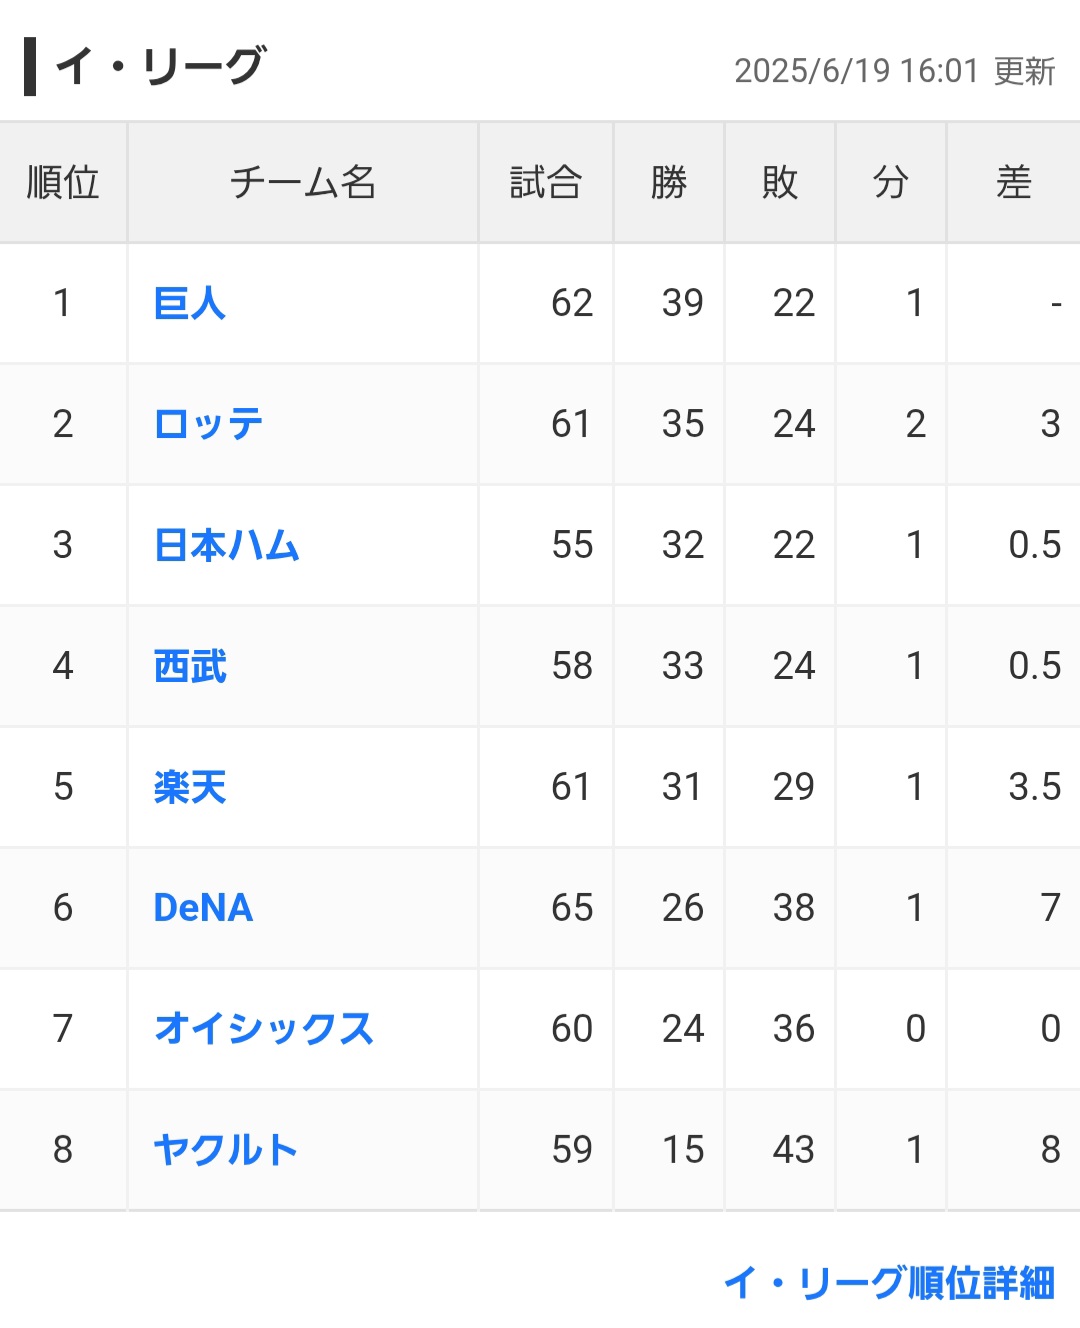Click the 分 column header
The height and width of the screenshot is (1328, 1080).
pyautogui.click(x=891, y=183)
